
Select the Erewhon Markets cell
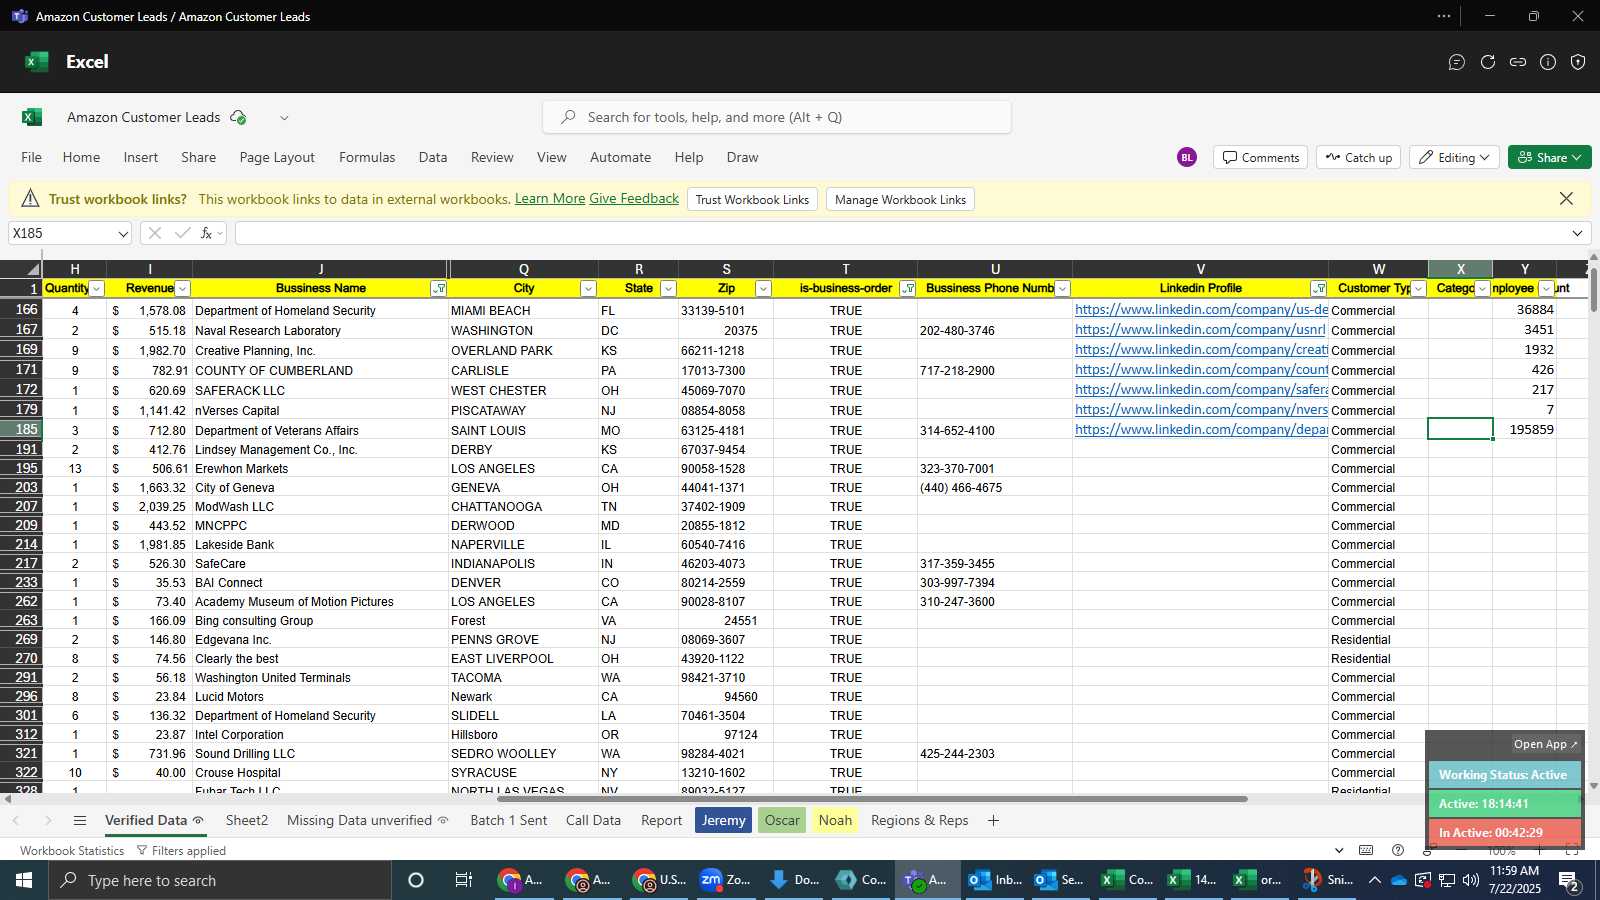click(x=320, y=468)
